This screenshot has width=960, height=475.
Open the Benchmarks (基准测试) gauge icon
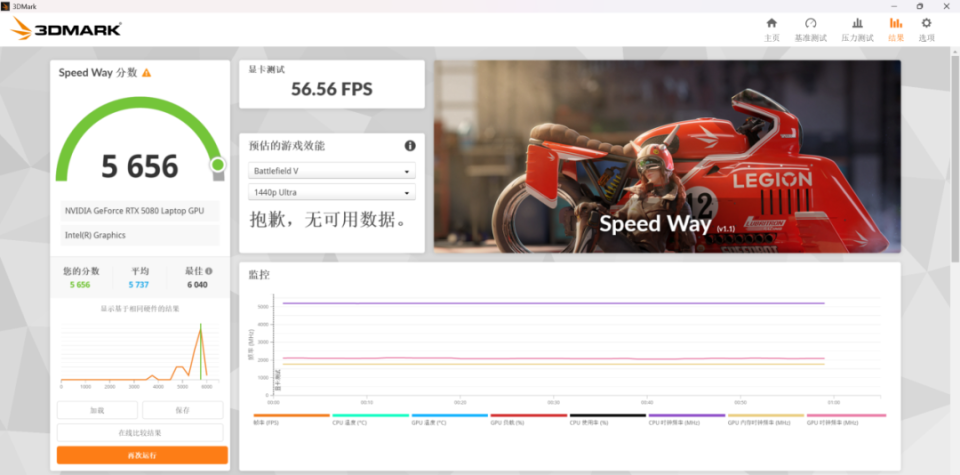[811, 23]
